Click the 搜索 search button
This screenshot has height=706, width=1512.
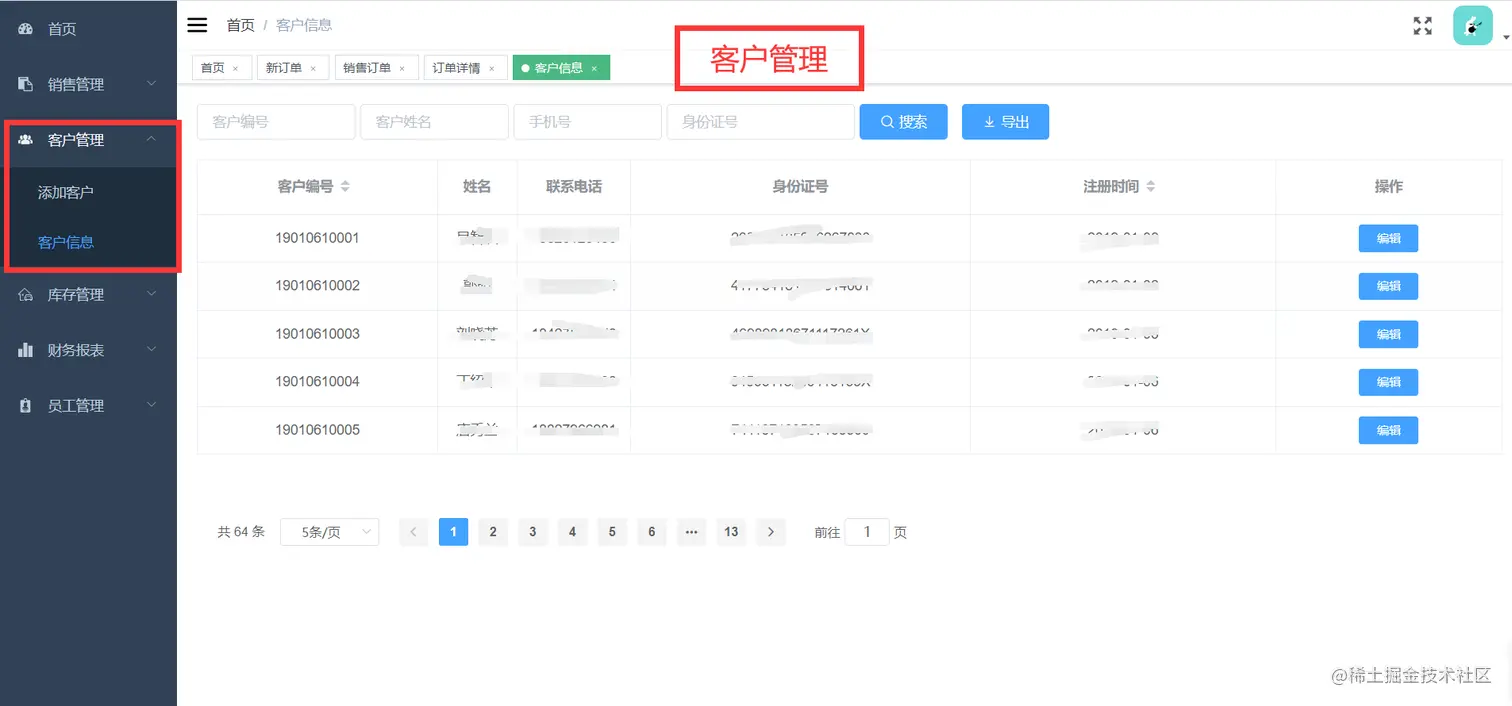tap(903, 122)
